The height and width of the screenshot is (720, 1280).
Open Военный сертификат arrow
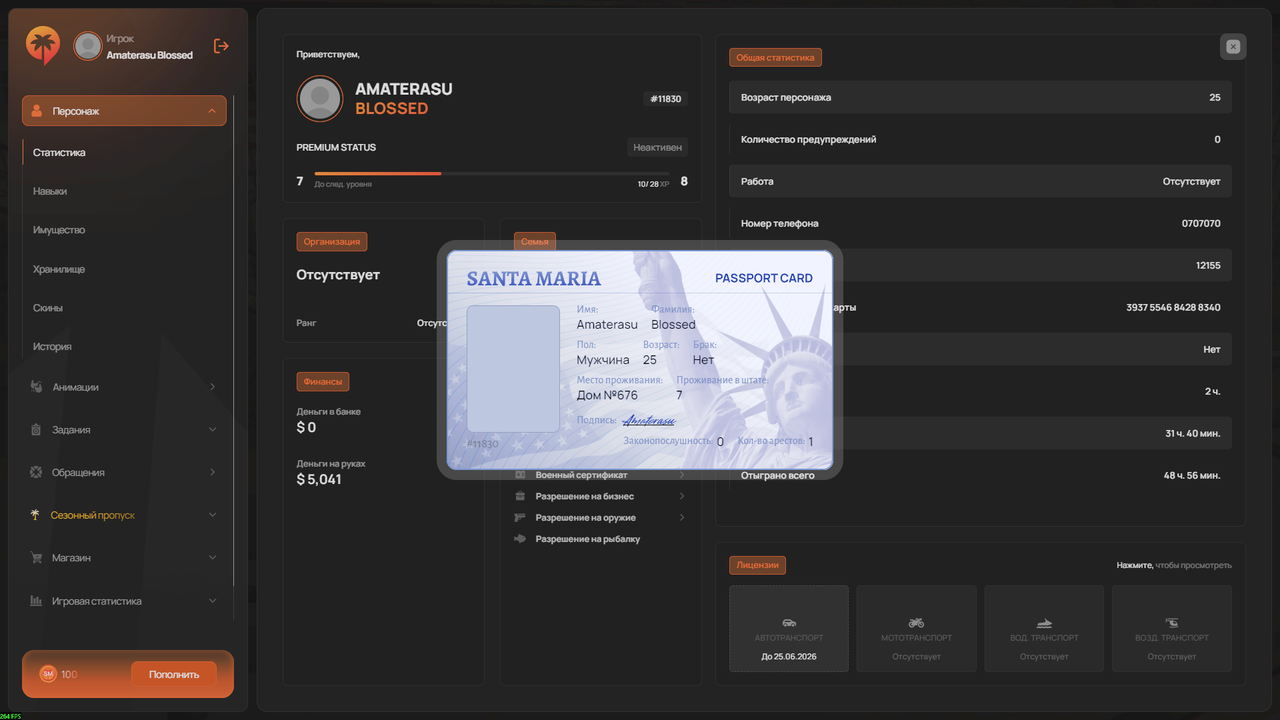[682, 475]
